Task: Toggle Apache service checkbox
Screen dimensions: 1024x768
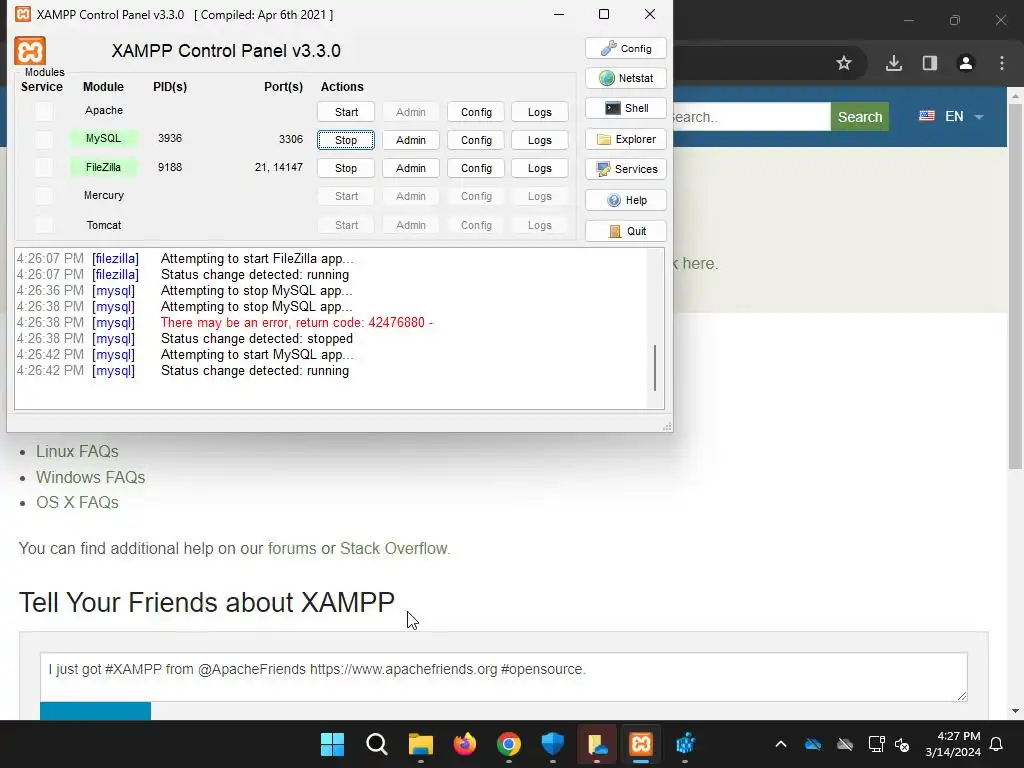Action: (x=44, y=111)
